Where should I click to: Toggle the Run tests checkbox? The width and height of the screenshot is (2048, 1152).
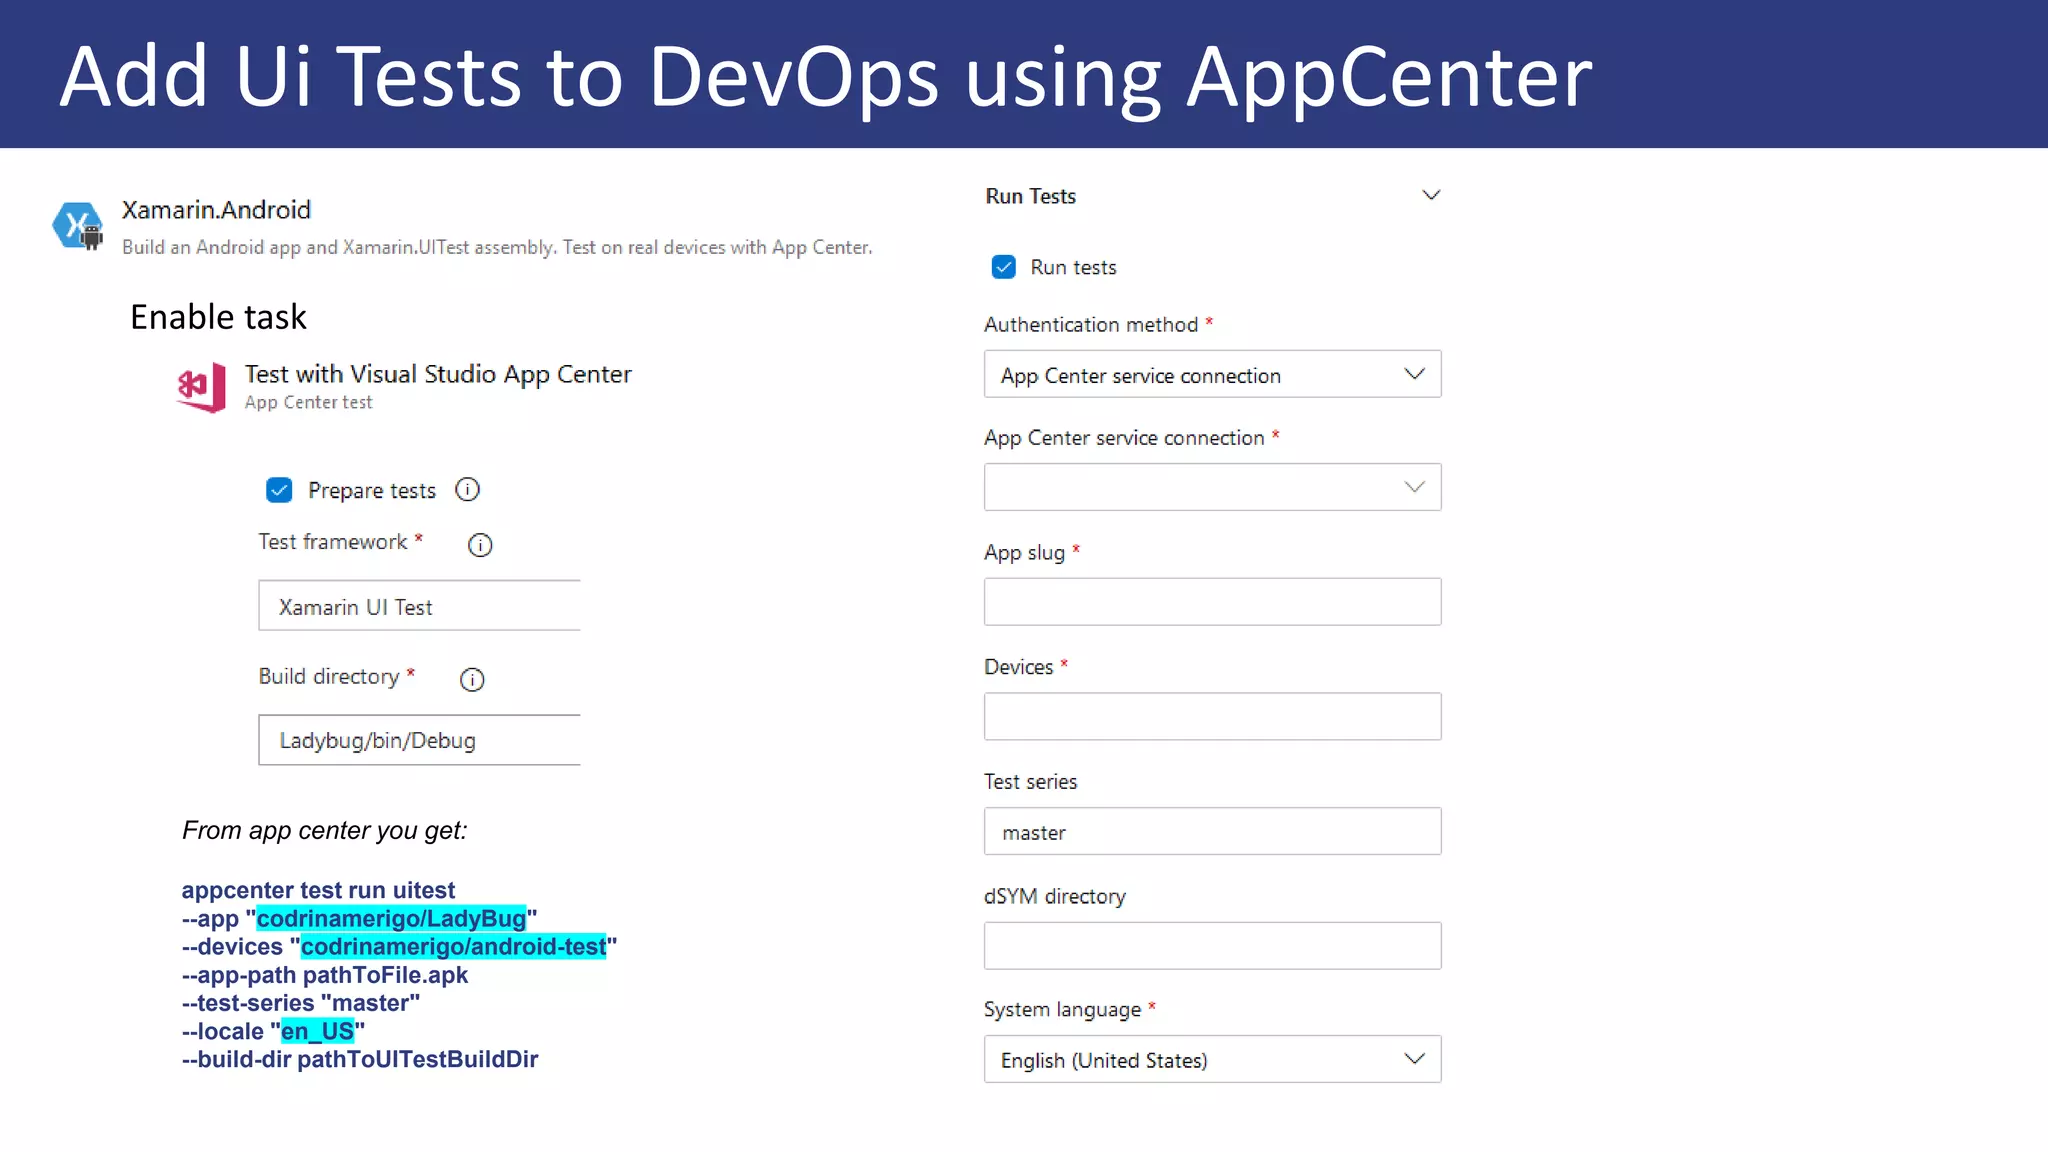(x=1003, y=267)
